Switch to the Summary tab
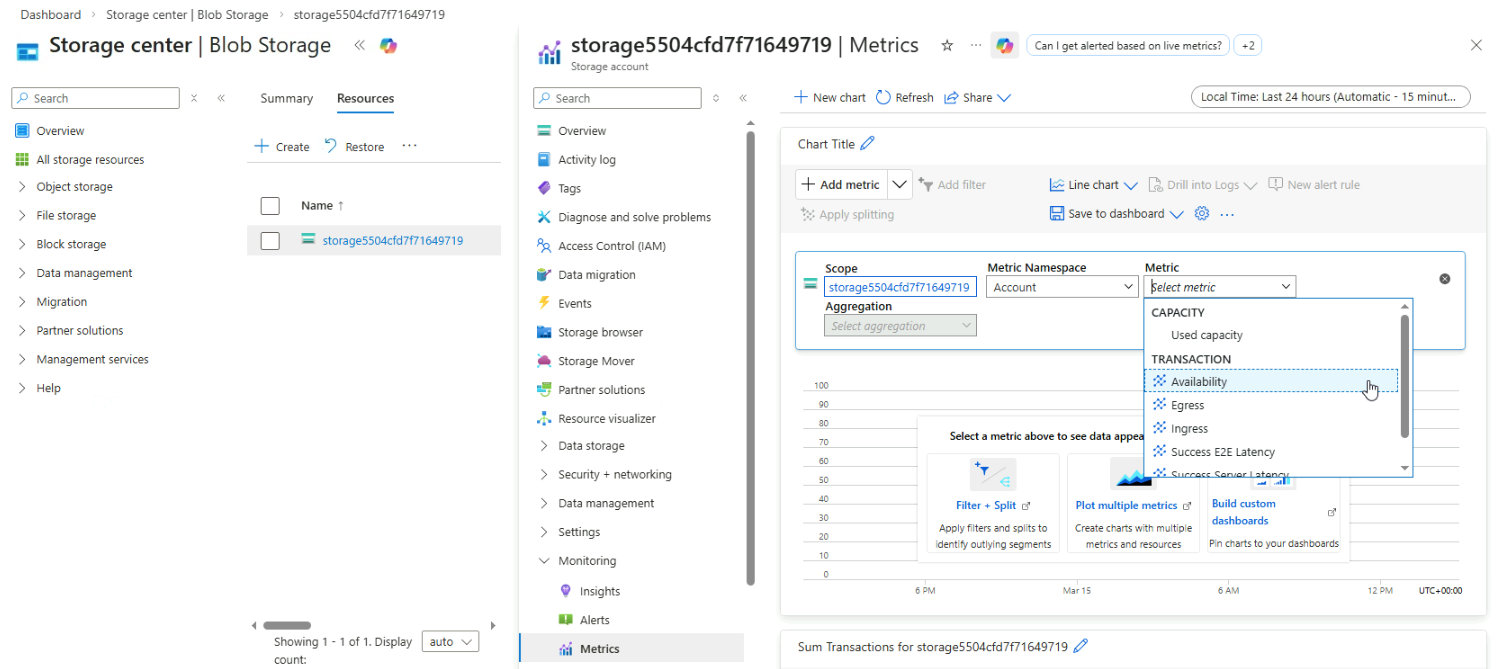 (x=286, y=98)
